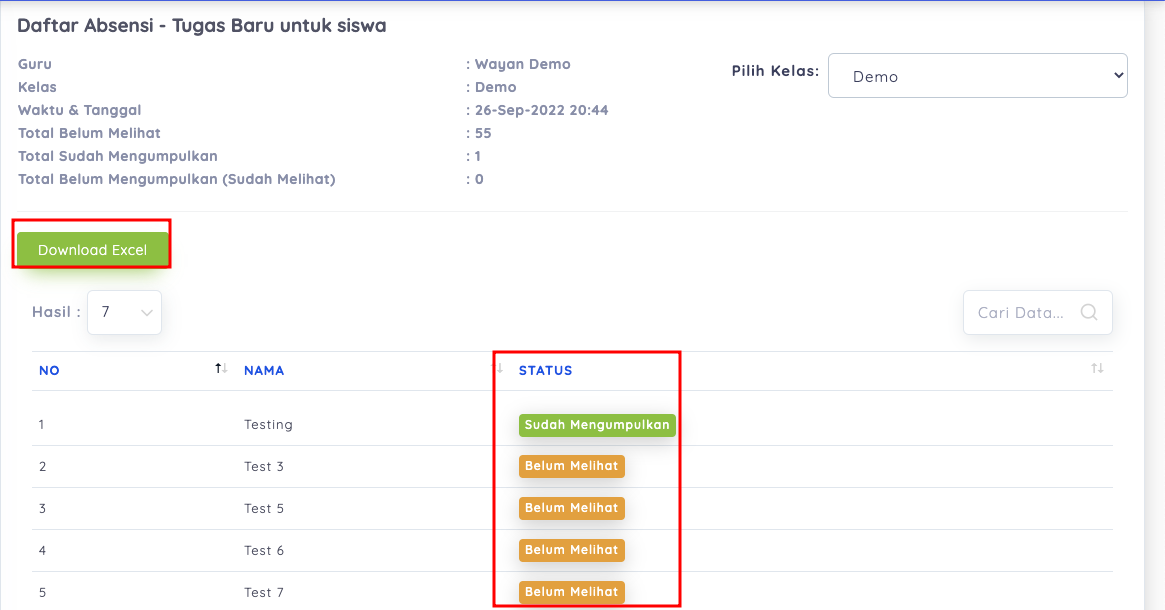The height and width of the screenshot is (610, 1165).
Task: Click the magnifier icon in search box
Action: pos(1089,312)
